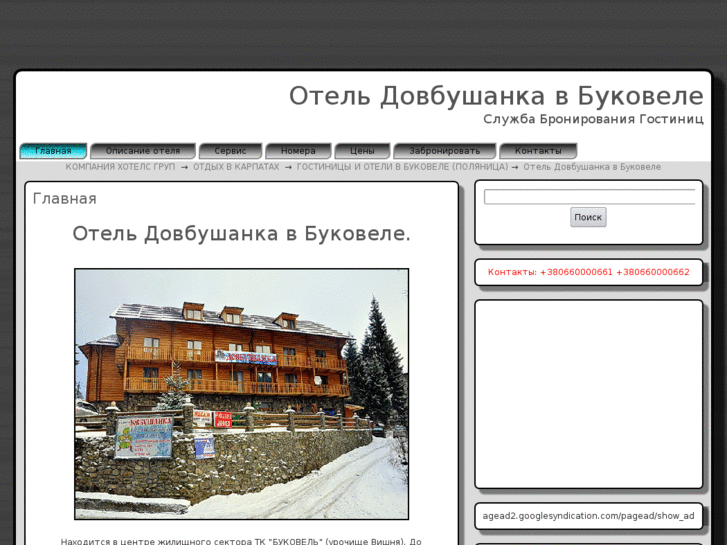
Task: Open the Главная navigation tab
Action: [x=53, y=151]
